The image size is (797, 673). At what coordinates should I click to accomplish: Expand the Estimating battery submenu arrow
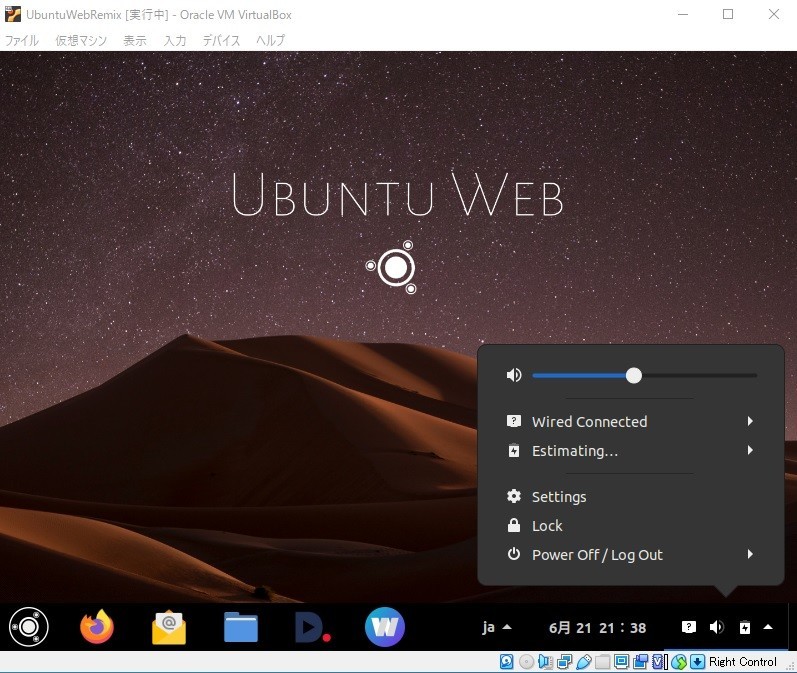pyautogui.click(x=750, y=450)
